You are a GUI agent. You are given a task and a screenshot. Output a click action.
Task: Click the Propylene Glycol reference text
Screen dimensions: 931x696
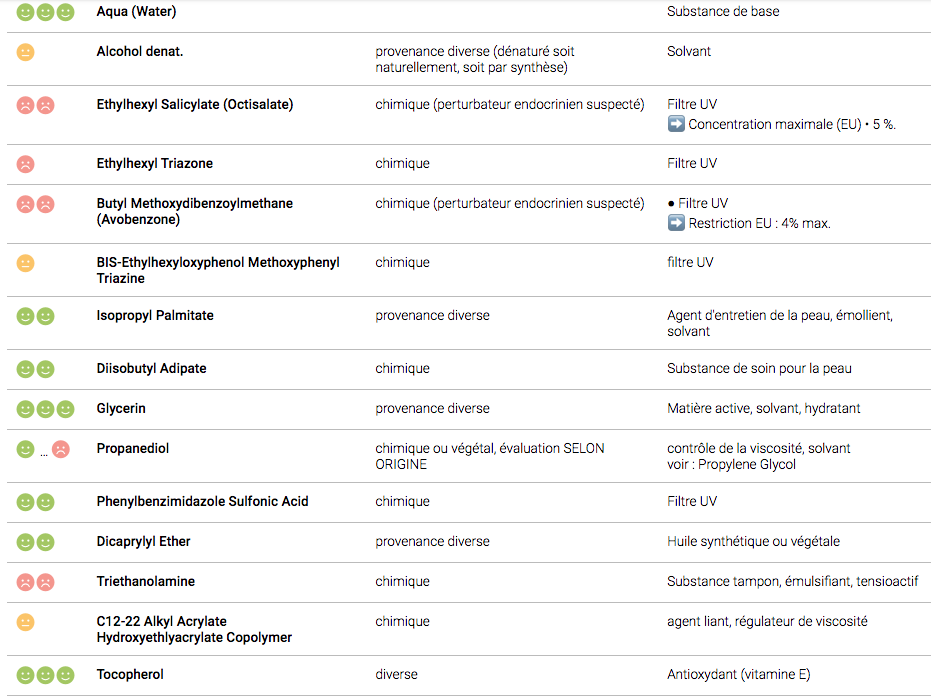[747, 464]
